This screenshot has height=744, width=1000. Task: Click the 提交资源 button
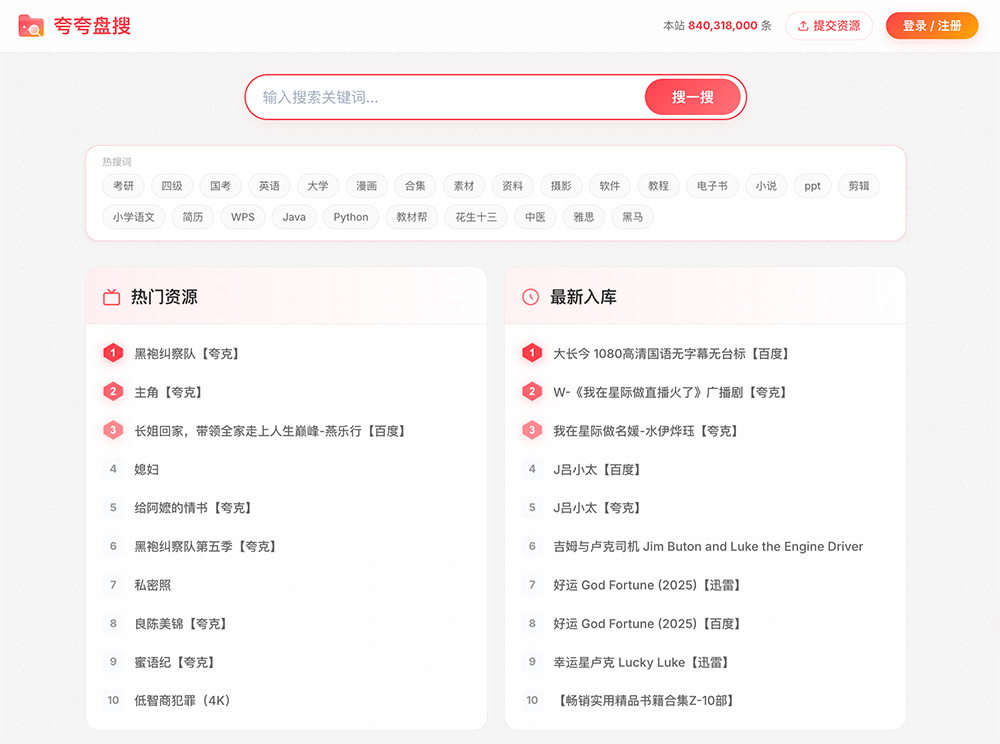tap(829, 26)
